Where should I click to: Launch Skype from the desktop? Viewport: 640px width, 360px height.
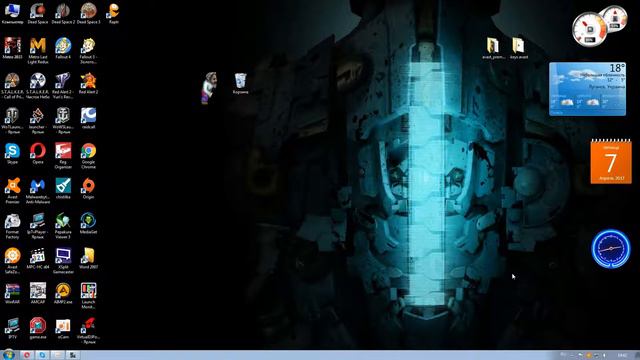pos(12,153)
